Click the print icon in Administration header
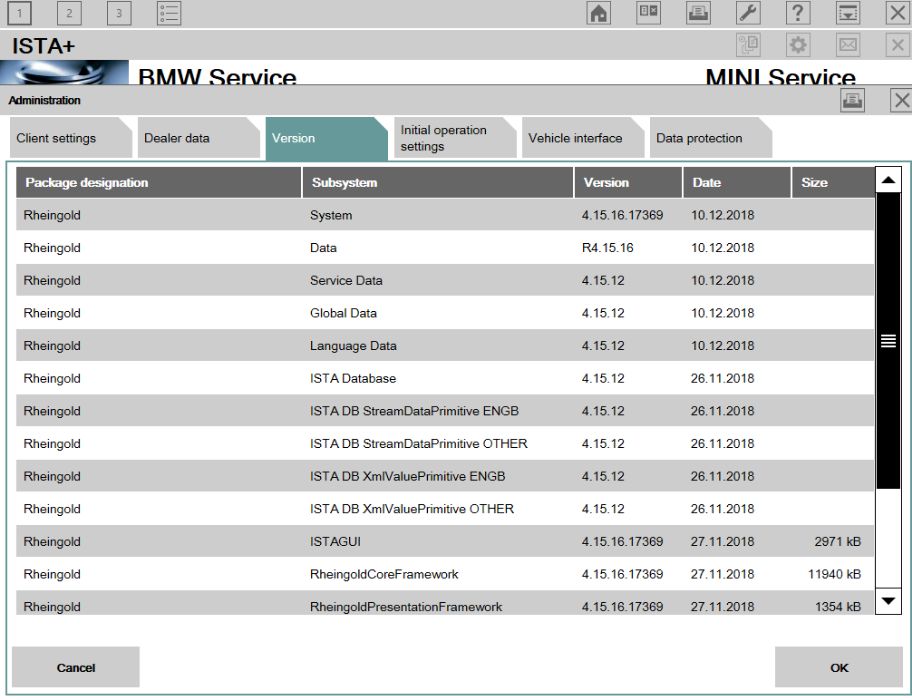Viewport: 912px width, 700px height. [x=852, y=100]
